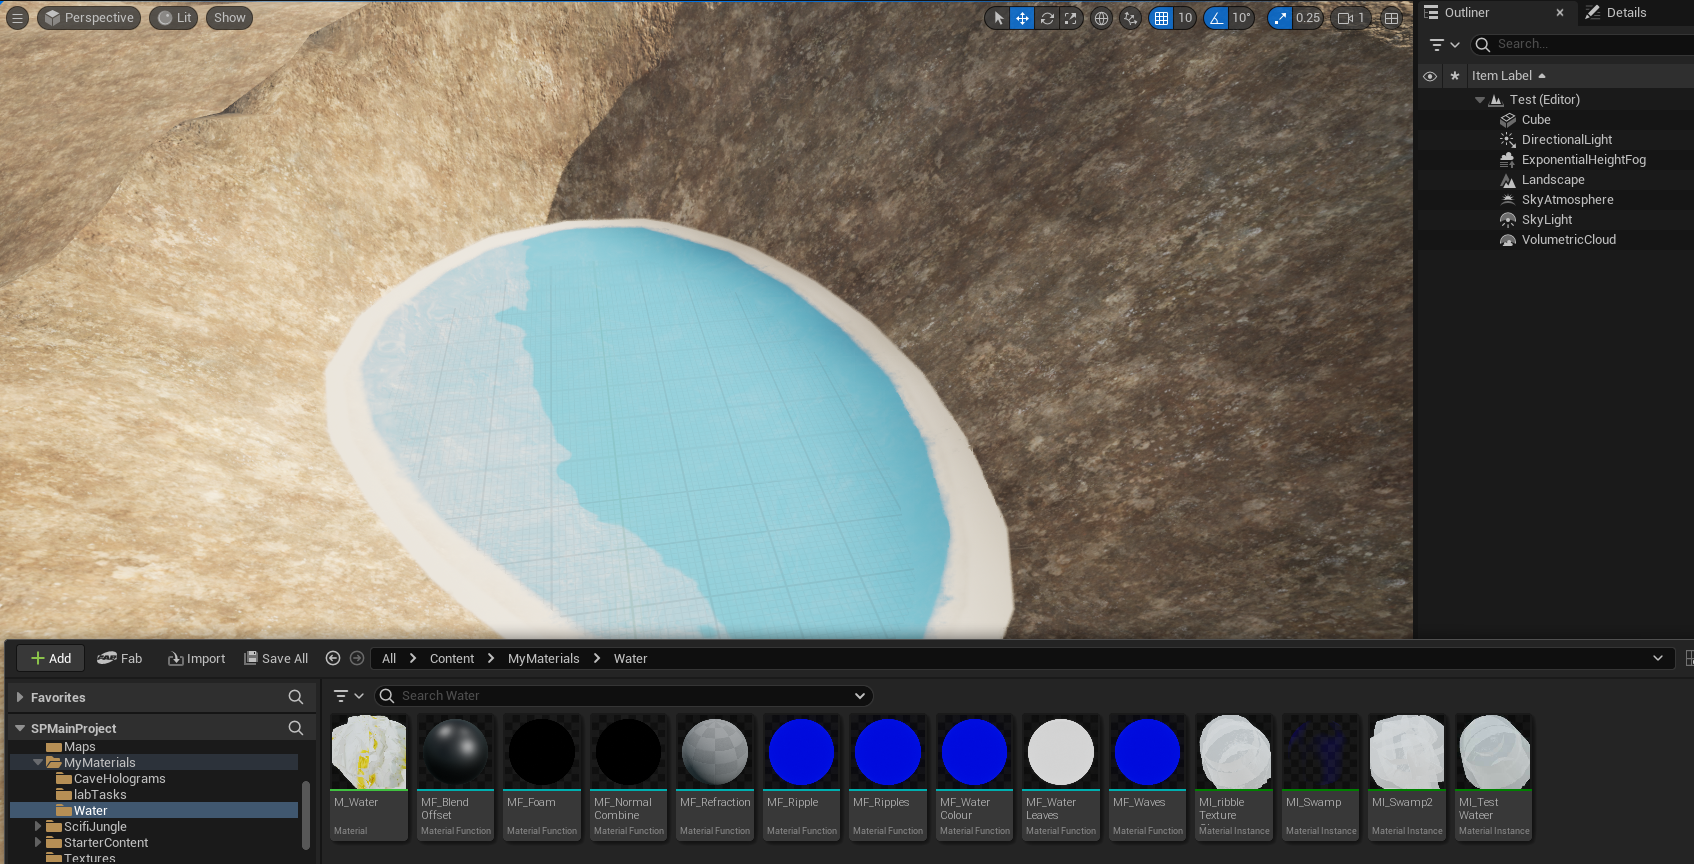
Task: Activate the Select mode cursor tool
Action: click(x=998, y=18)
